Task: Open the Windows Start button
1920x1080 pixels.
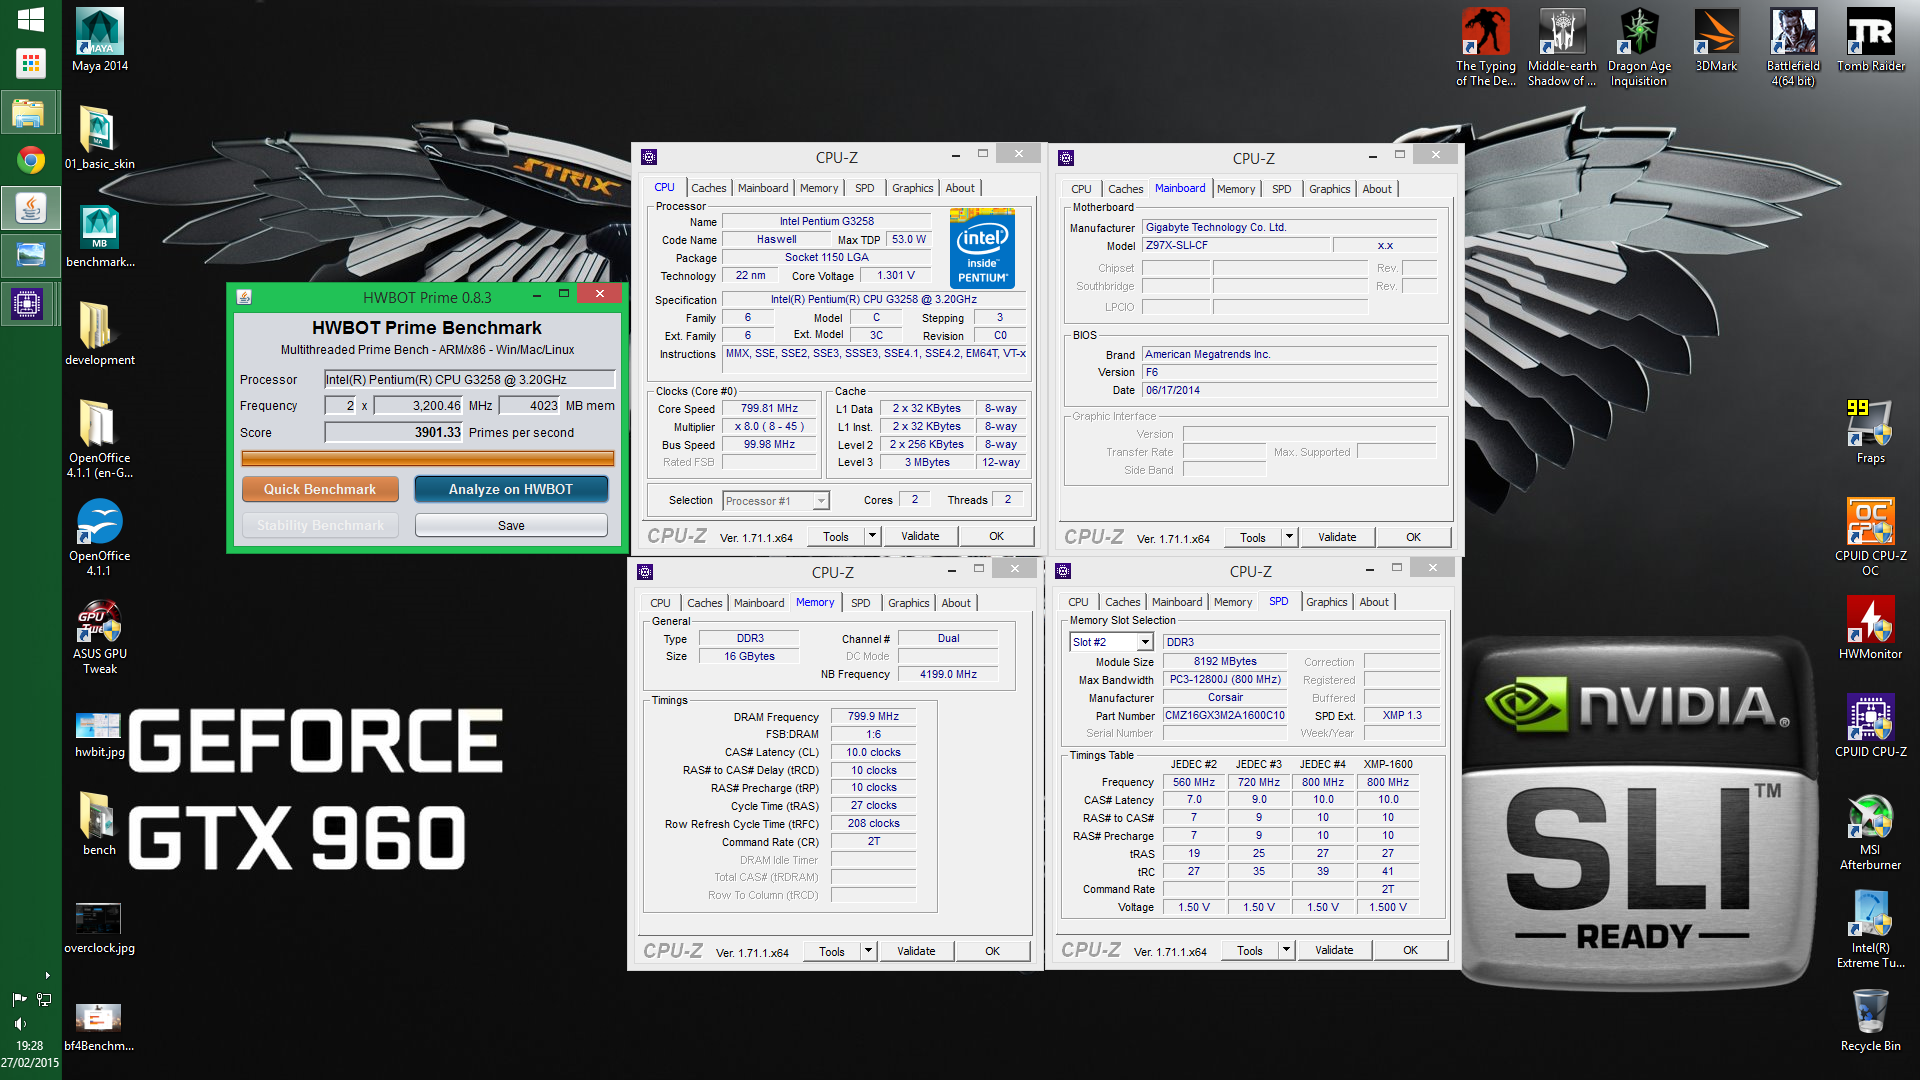Action: pos(30,18)
